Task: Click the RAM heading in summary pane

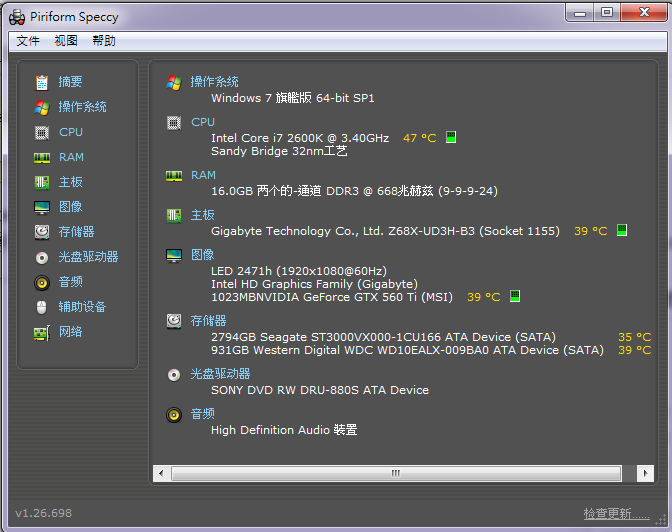Action: pos(203,175)
